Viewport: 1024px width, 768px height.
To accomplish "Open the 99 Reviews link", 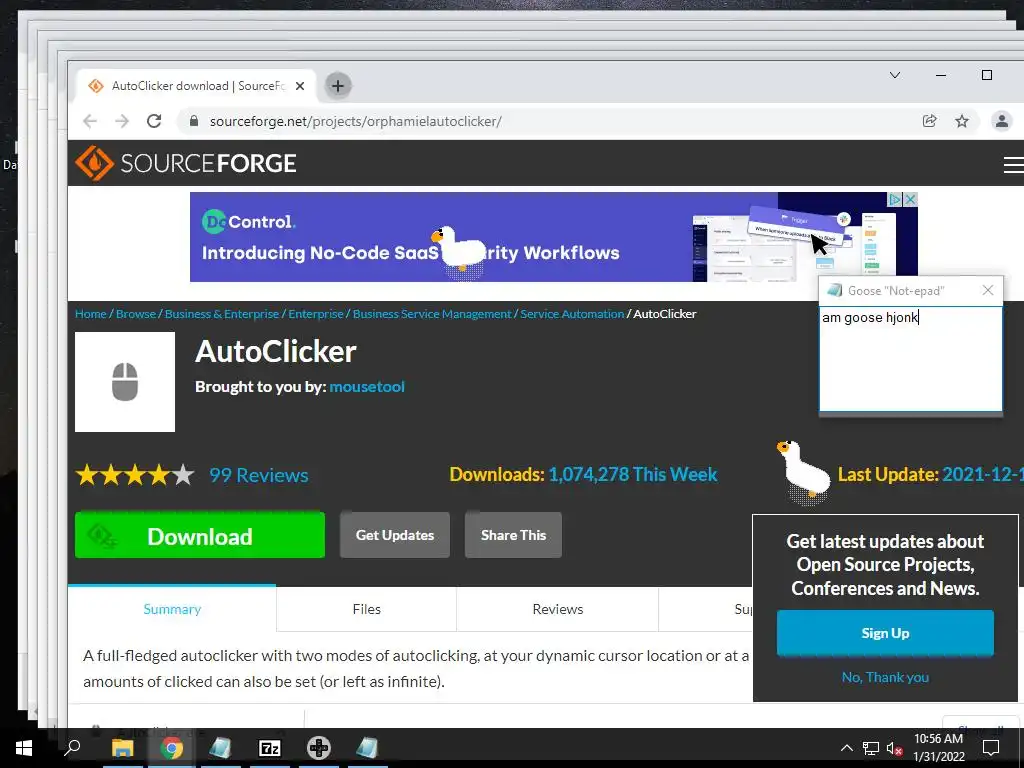I will pyautogui.click(x=259, y=475).
